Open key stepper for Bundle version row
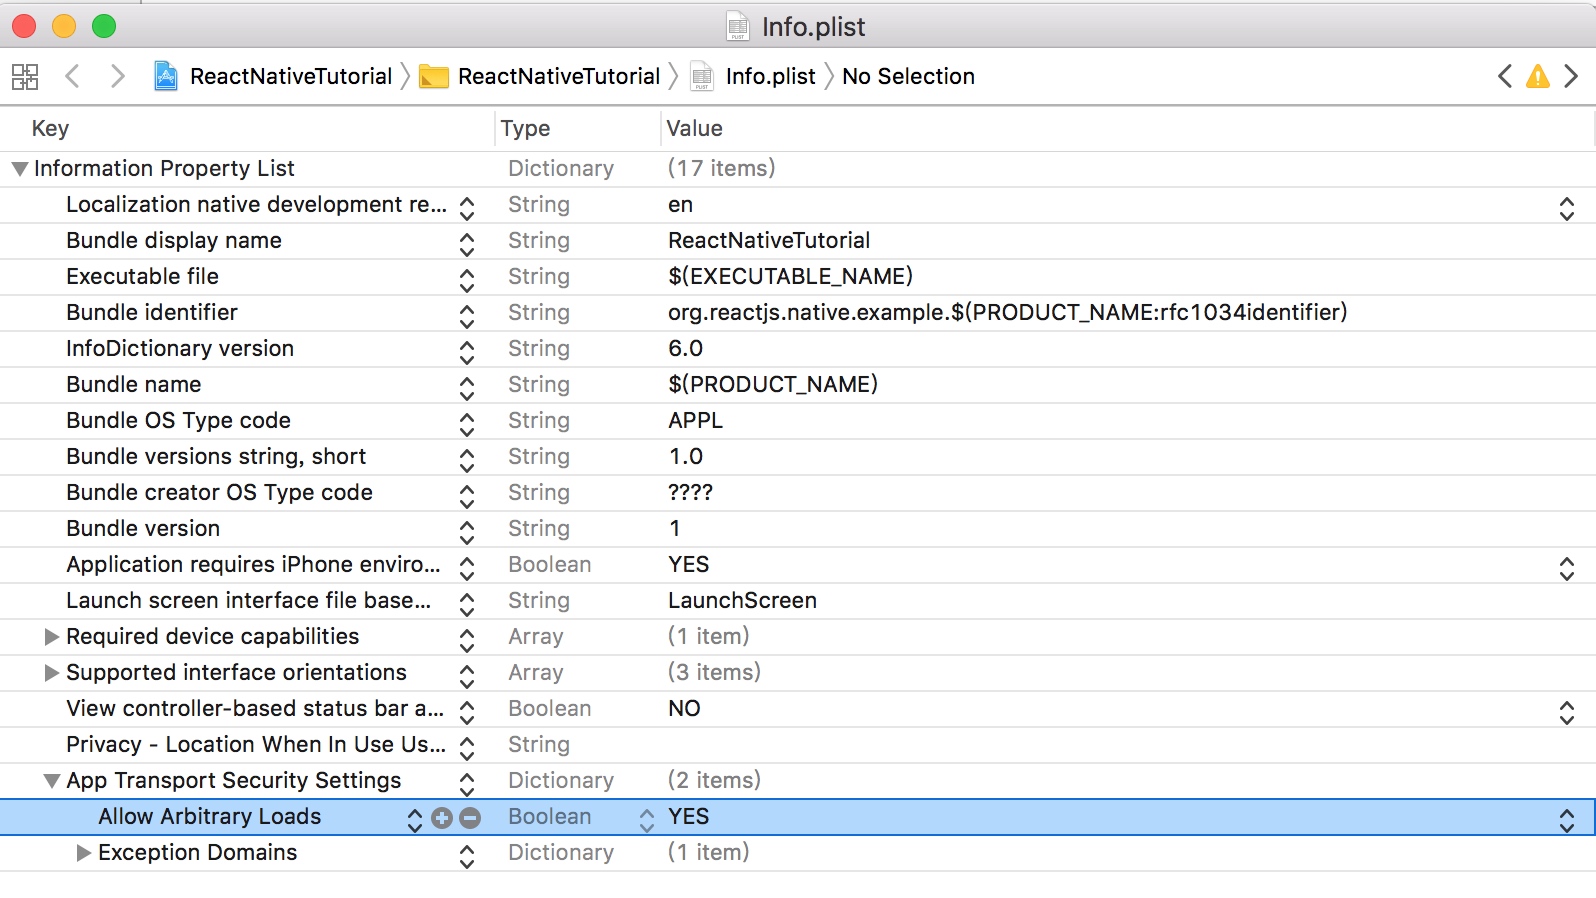 coord(467,531)
